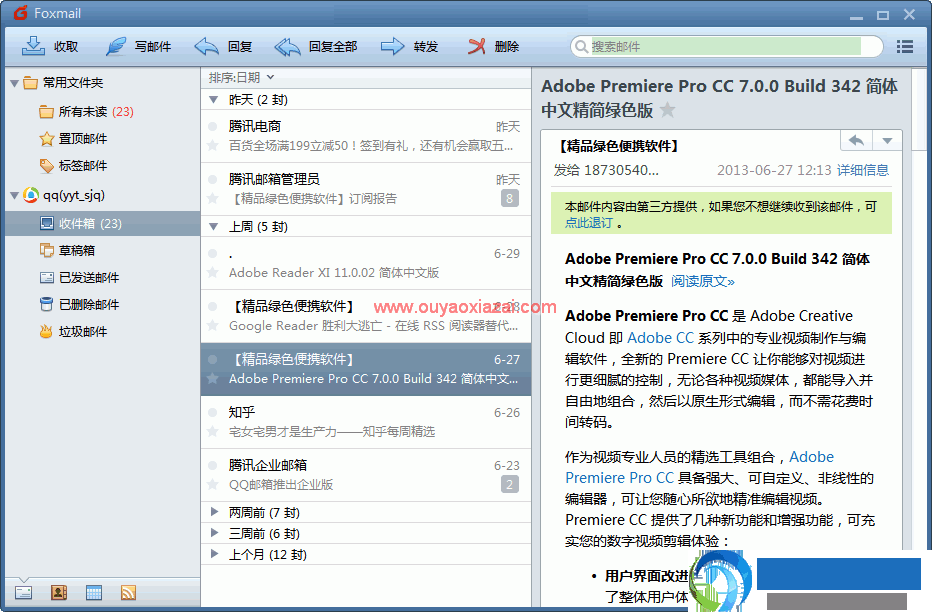Open the 腾讯邮箱管理员 email

(x=366, y=189)
